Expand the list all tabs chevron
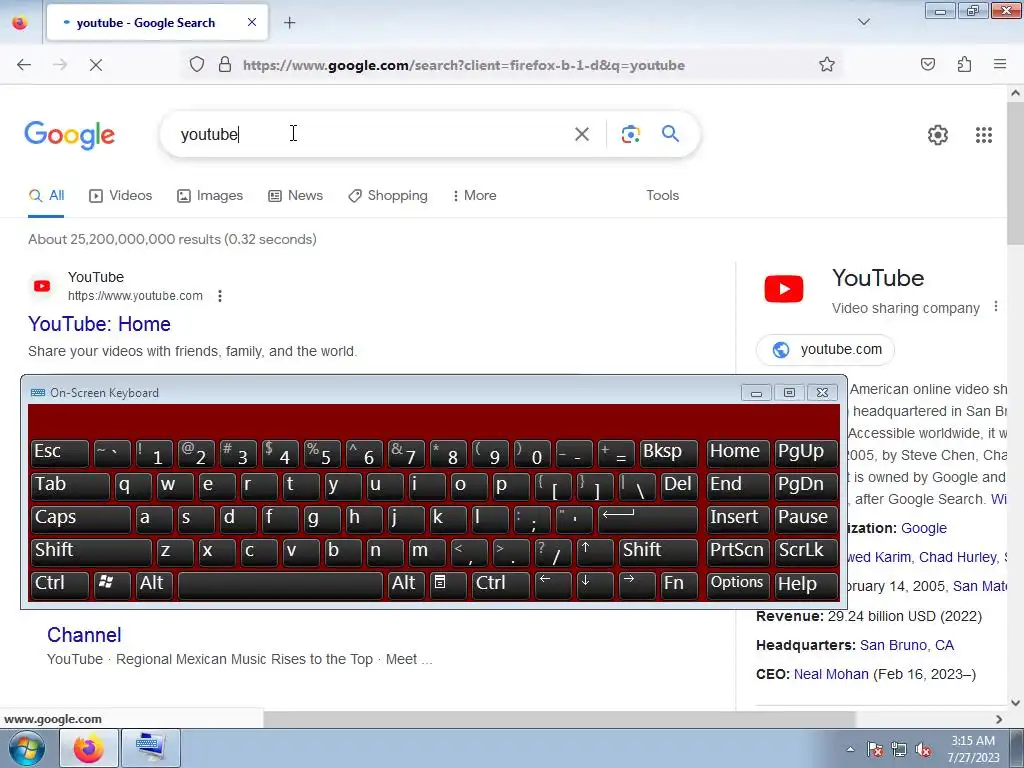The image size is (1024, 768). pyautogui.click(x=863, y=22)
